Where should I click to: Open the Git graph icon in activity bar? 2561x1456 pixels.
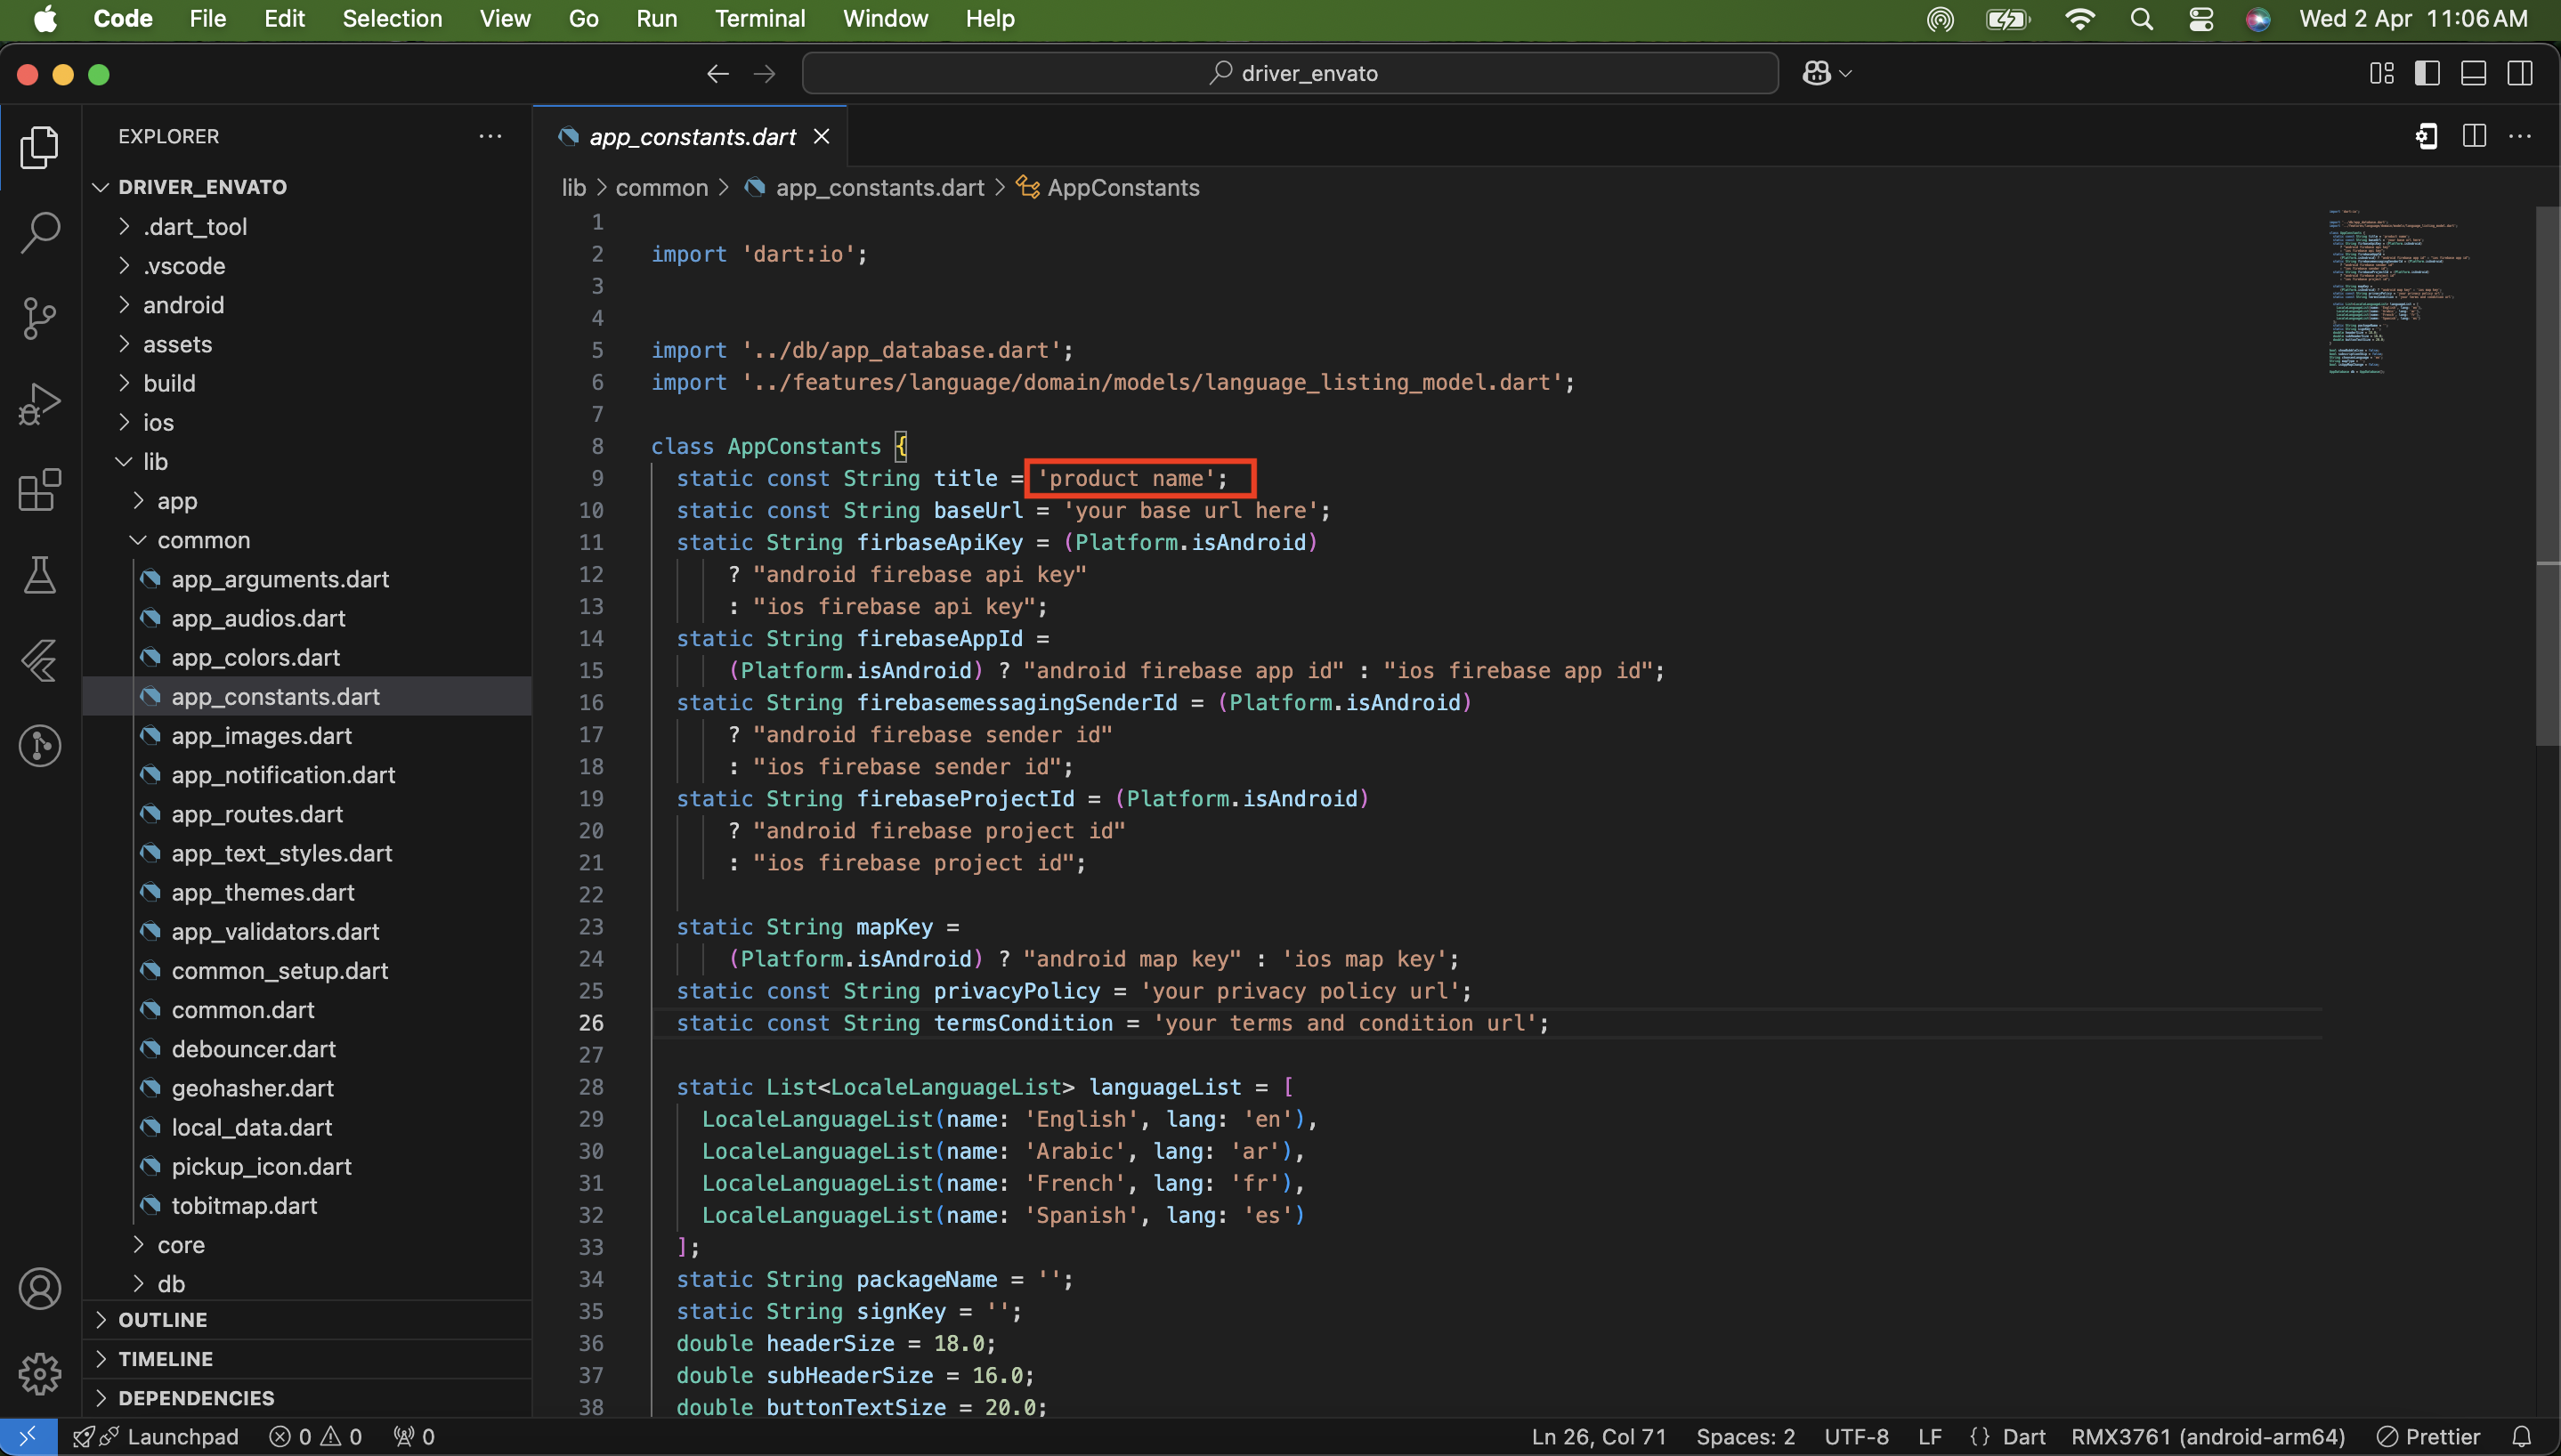coord(40,746)
